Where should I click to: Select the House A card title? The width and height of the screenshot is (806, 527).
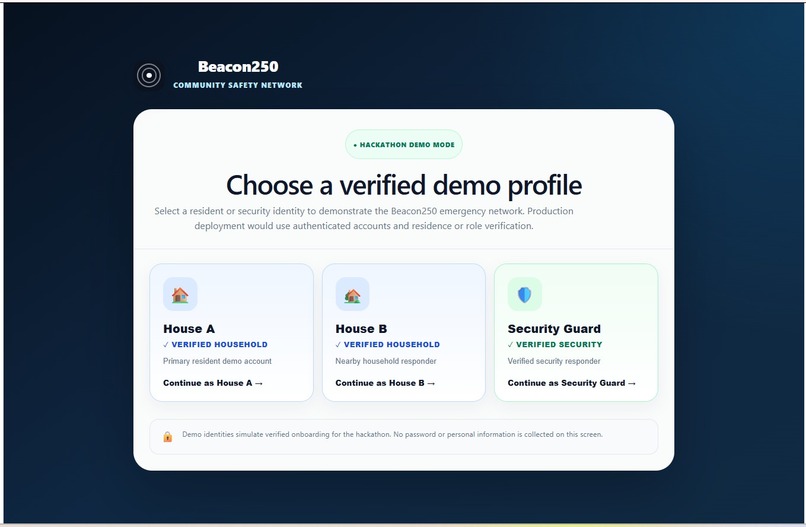(x=189, y=329)
